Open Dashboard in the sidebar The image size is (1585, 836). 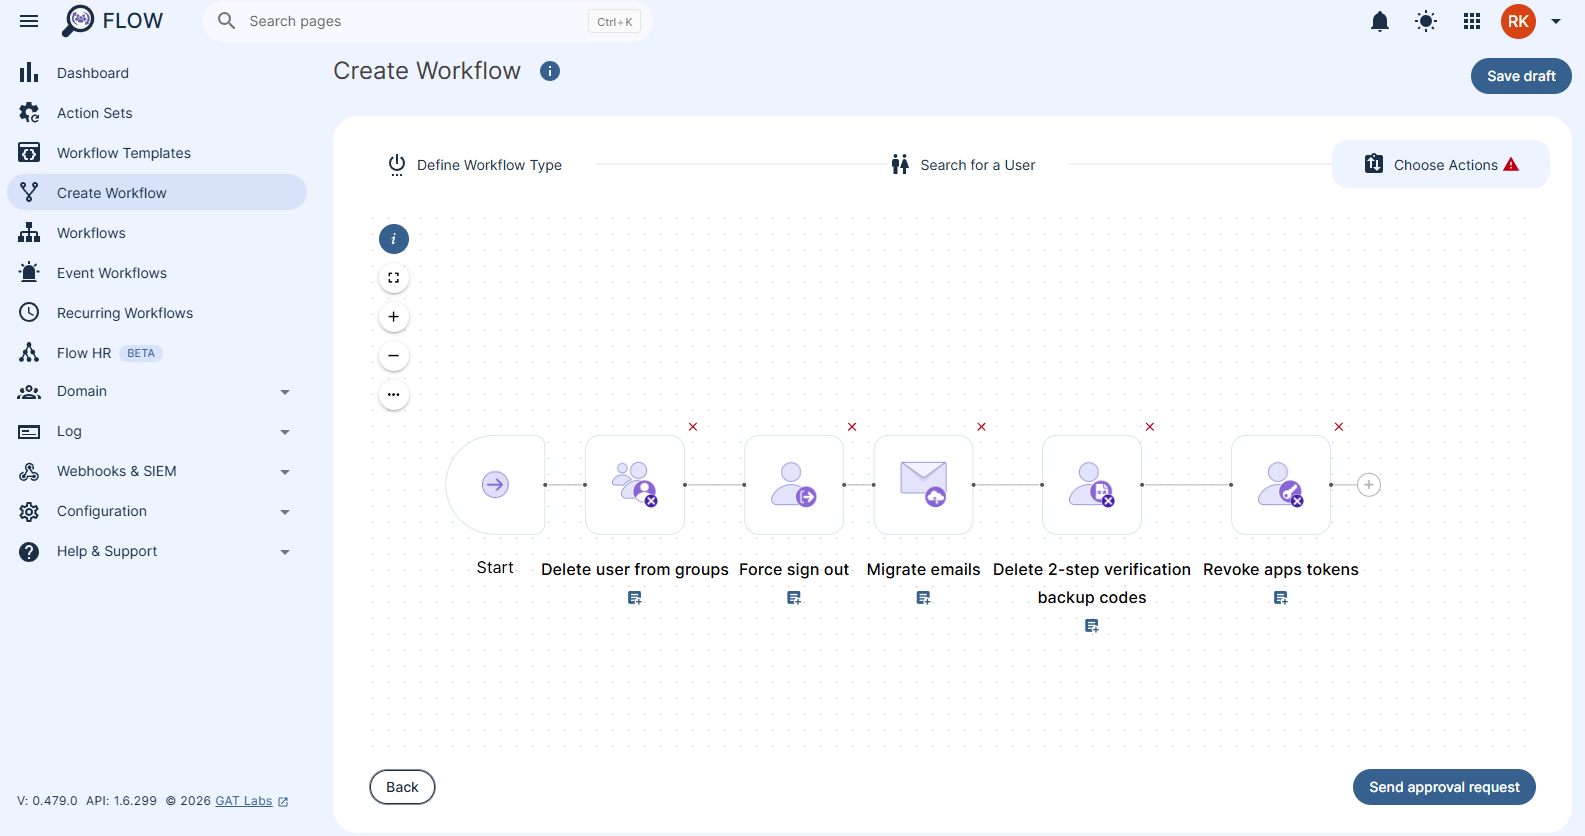(157, 72)
